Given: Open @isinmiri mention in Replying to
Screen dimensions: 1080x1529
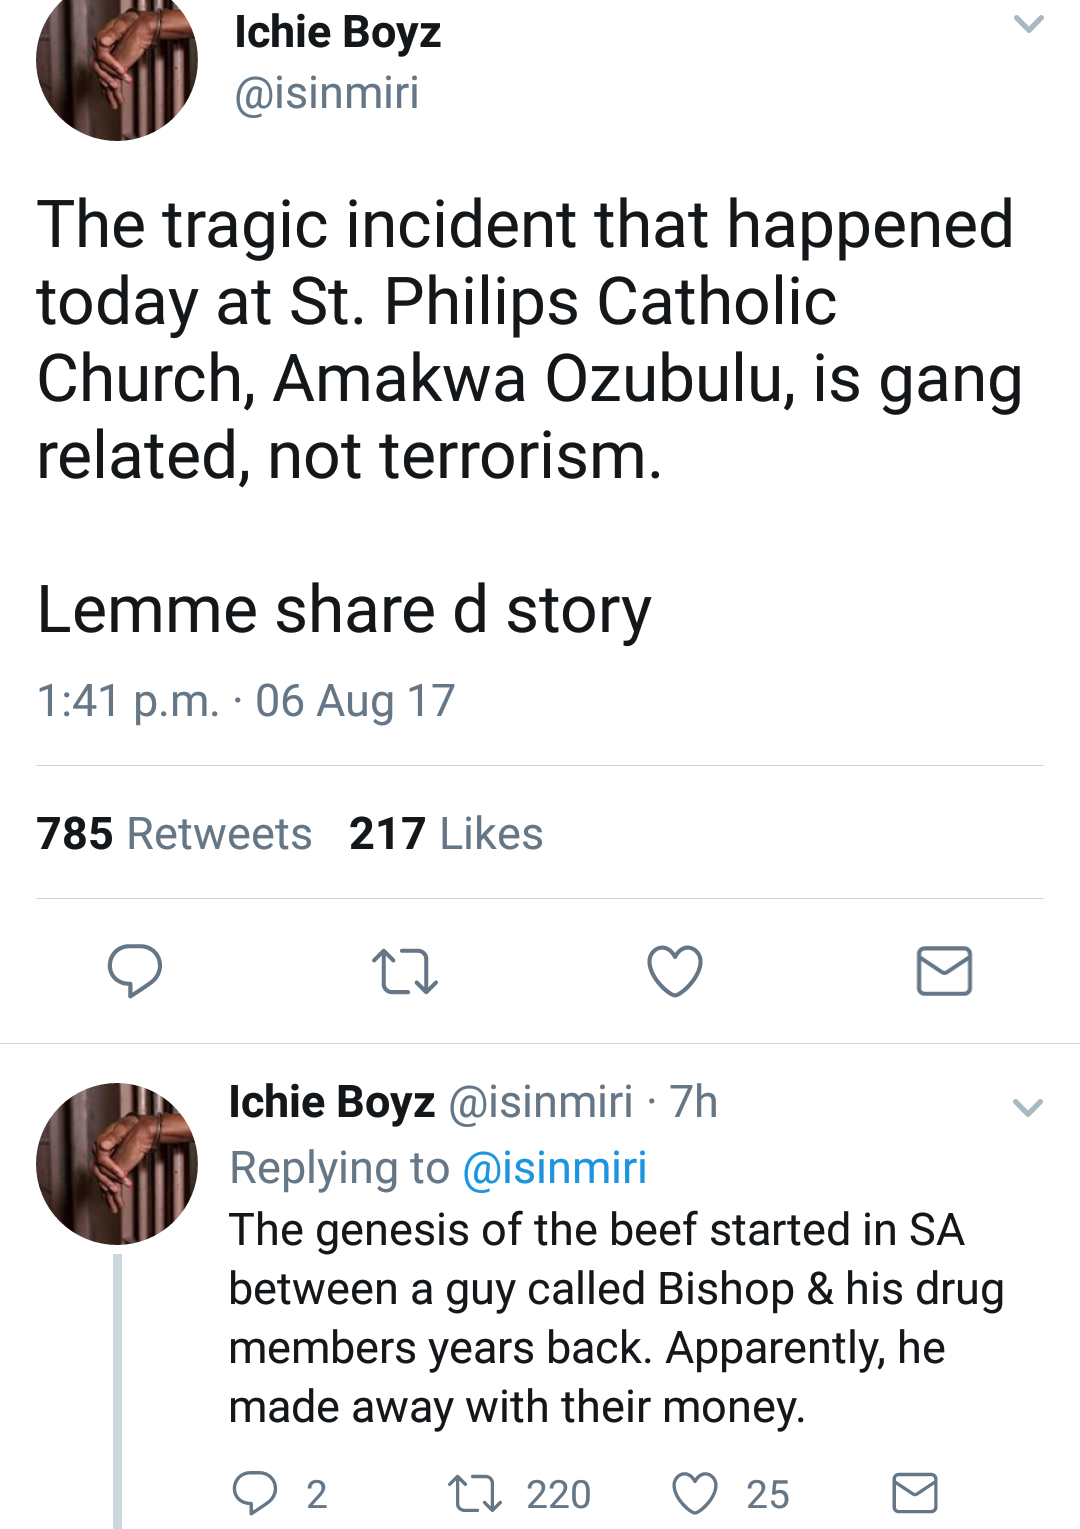Looking at the screenshot, I should (x=555, y=1168).
